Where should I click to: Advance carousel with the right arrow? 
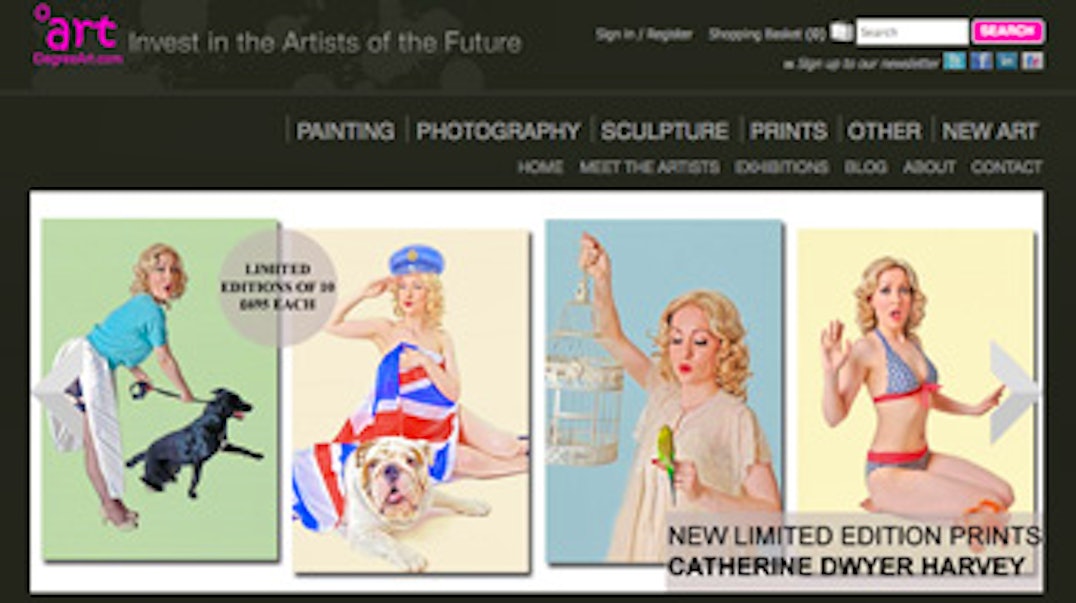[1014, 392]
